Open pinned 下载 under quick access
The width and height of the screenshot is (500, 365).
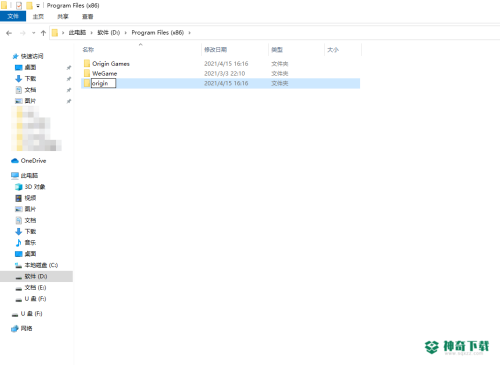(x=30, y=79)
